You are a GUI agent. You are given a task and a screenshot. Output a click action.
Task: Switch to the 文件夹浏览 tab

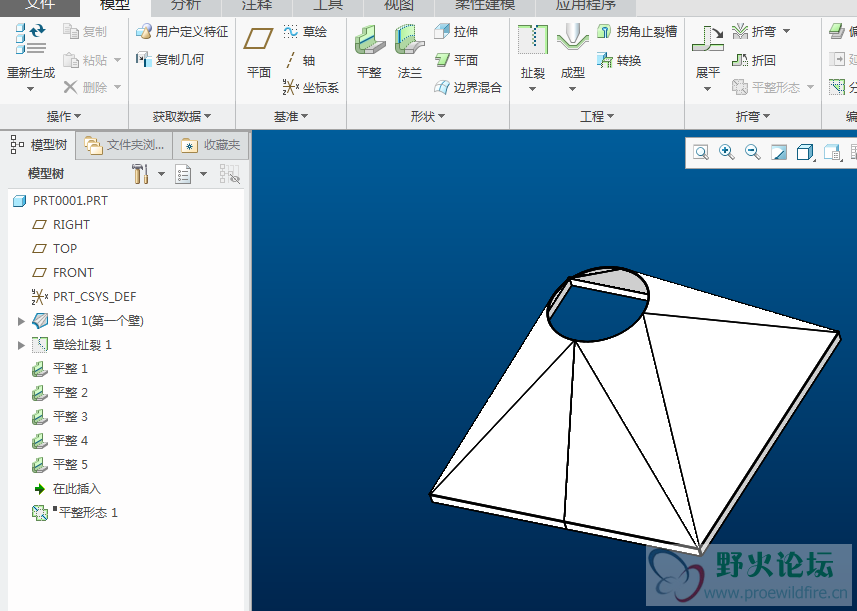(125, 145)
